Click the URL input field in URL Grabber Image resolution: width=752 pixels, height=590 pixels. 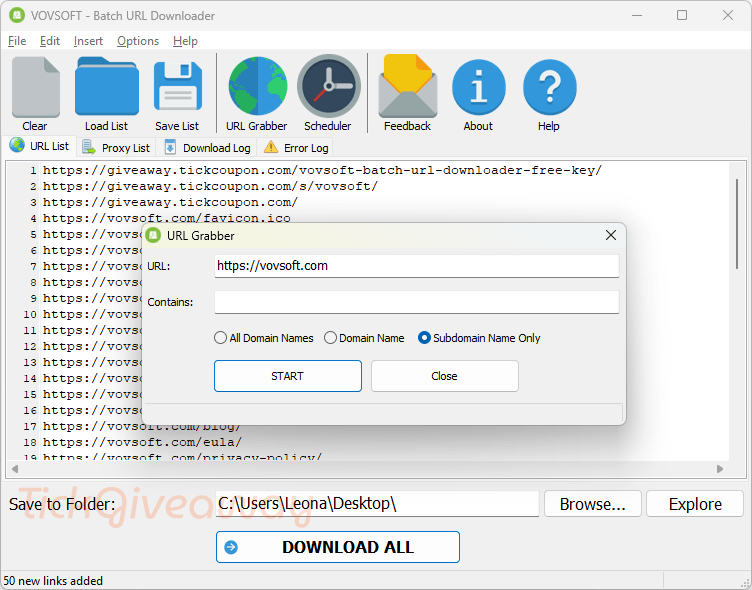[417, 266]
